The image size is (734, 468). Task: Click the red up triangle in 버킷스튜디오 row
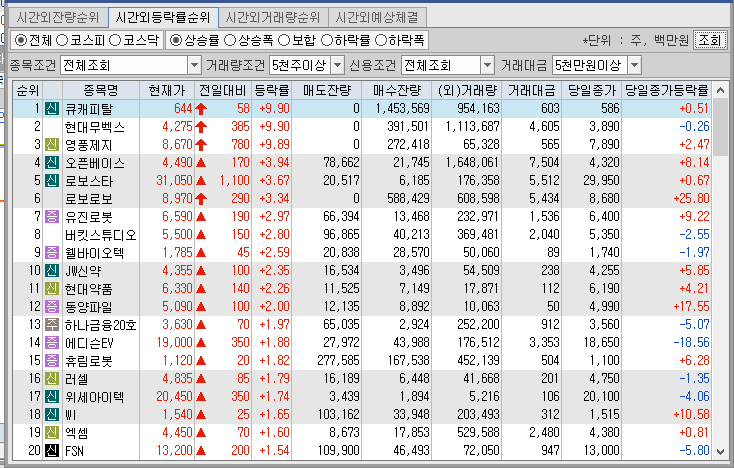[x=201, y=235]
